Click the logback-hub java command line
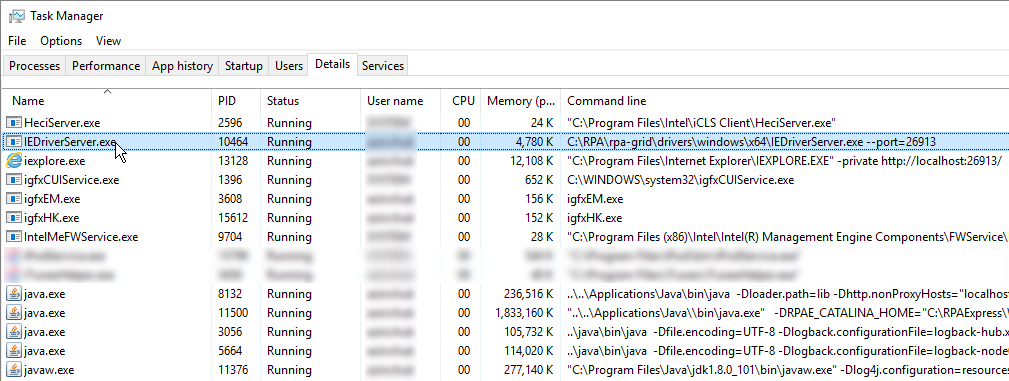The image size is (1009, 381). click(x=788, y=332)
